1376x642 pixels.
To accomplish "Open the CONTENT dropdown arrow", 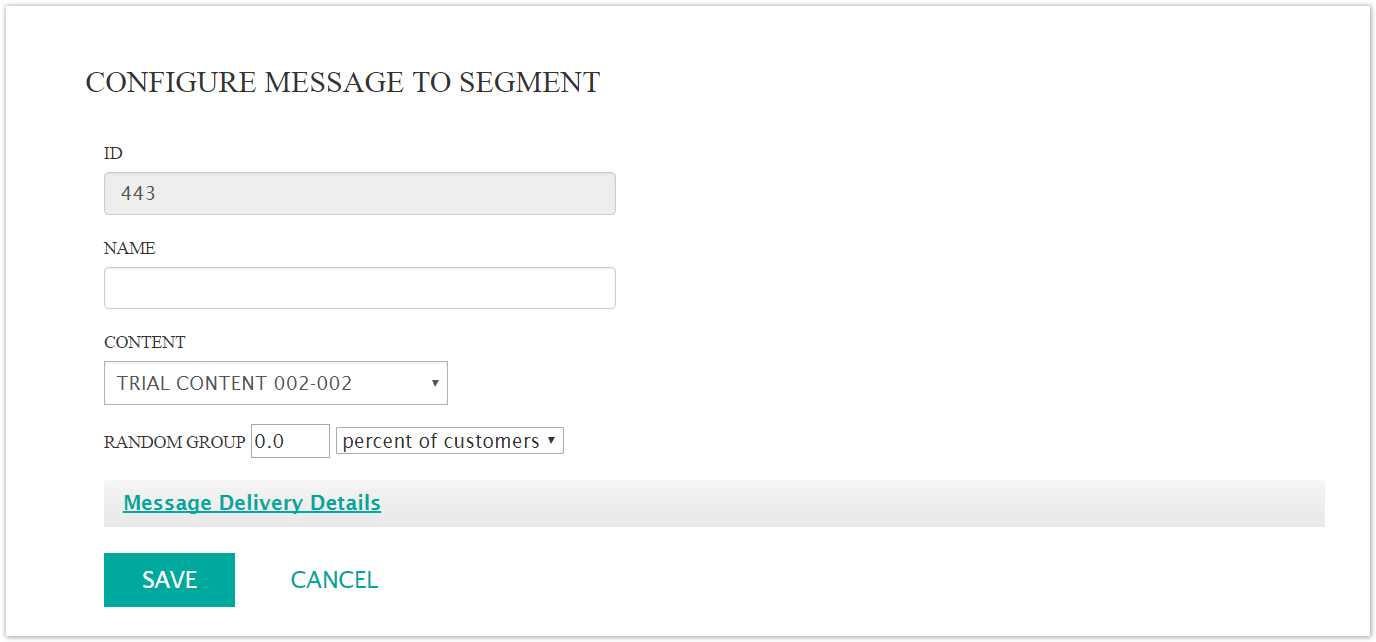I will (434, 383).
